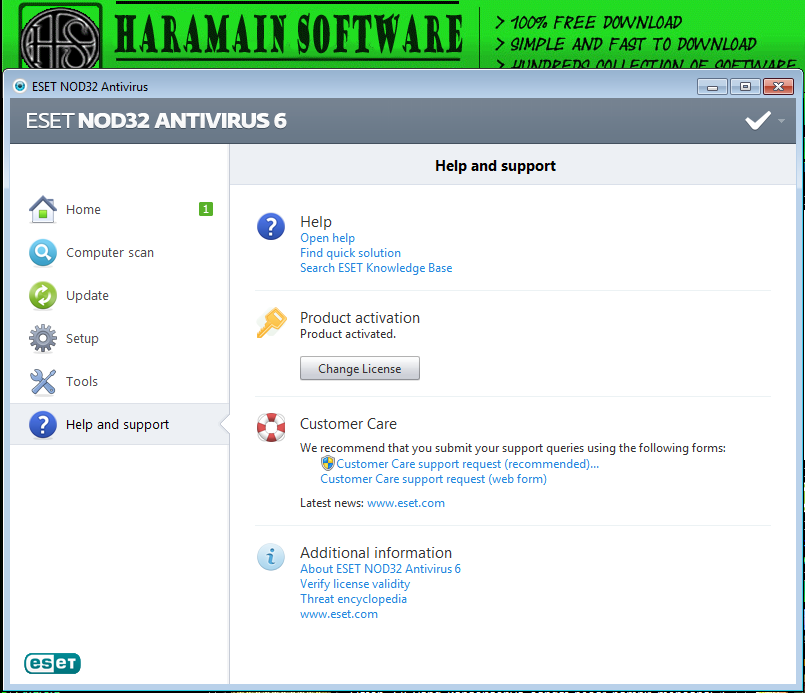
Task: Open the Threat encyclopedia link
Action: [354, 599]
